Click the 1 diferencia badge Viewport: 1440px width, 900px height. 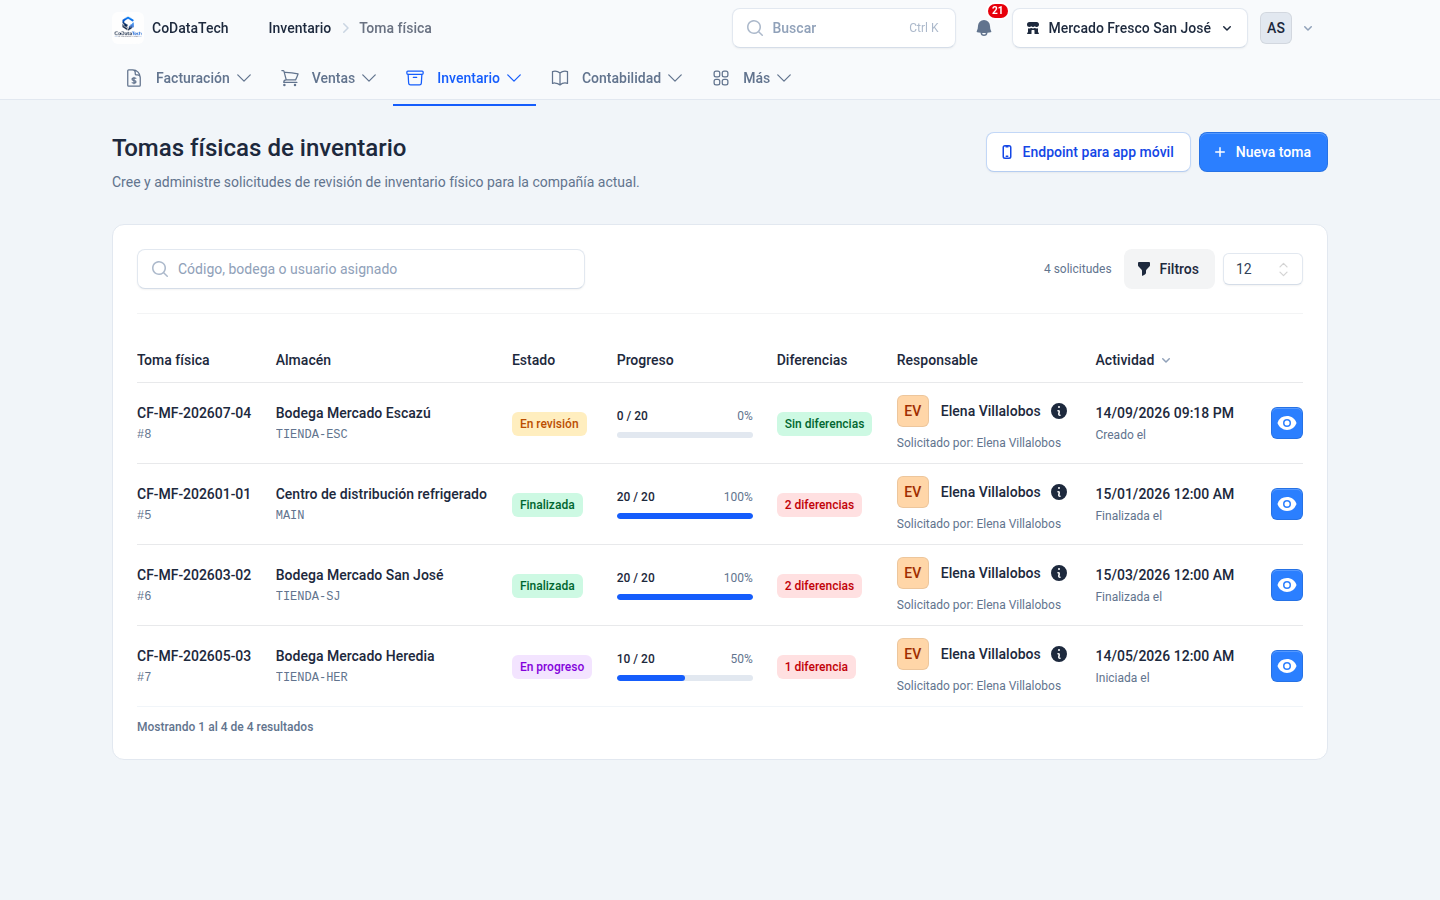point(816,667)
